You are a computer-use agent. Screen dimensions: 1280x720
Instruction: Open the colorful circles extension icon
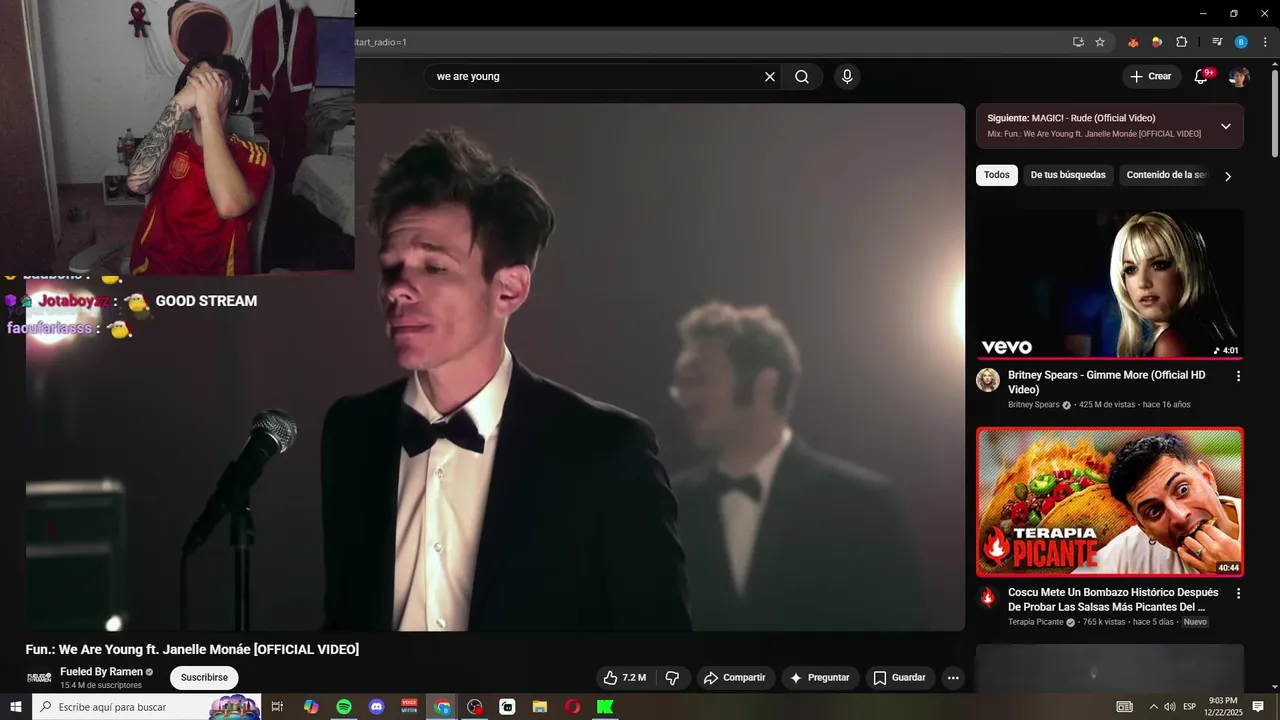1157,42
